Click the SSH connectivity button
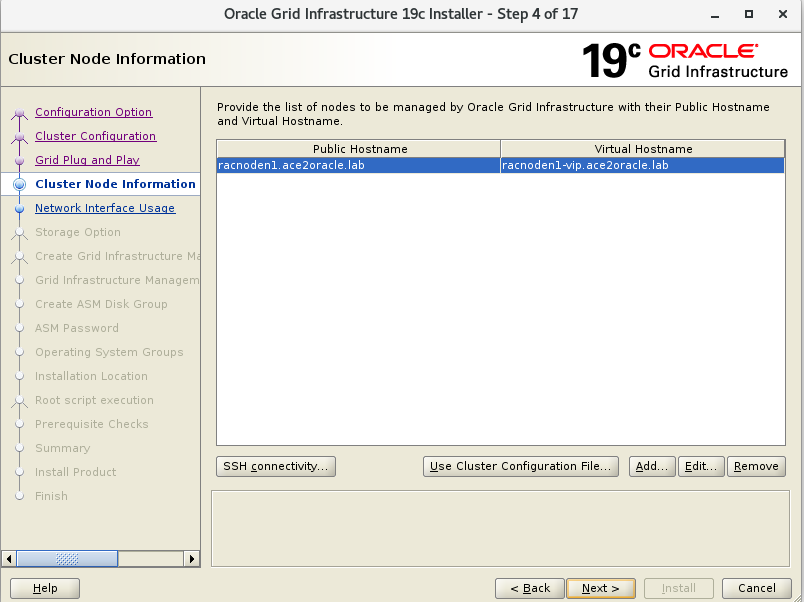The width and height of the screenshot is (804, 602). pyautogui.click(x=276, y=466)
